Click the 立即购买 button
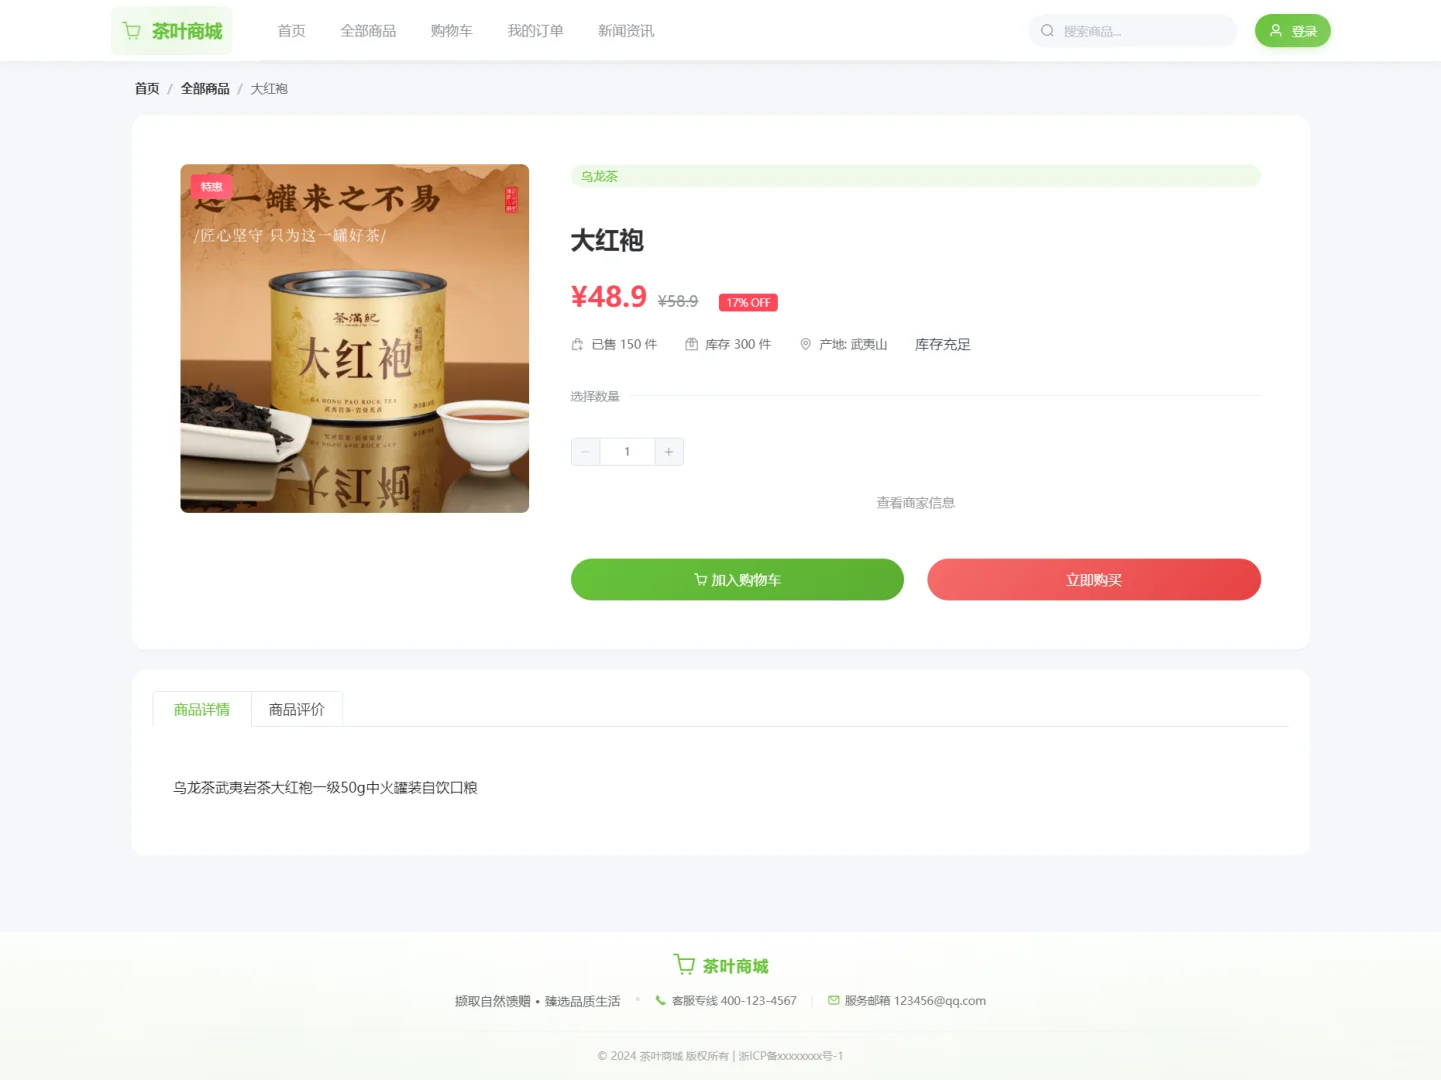The image size is (1441, 1080). (1093, 579)
